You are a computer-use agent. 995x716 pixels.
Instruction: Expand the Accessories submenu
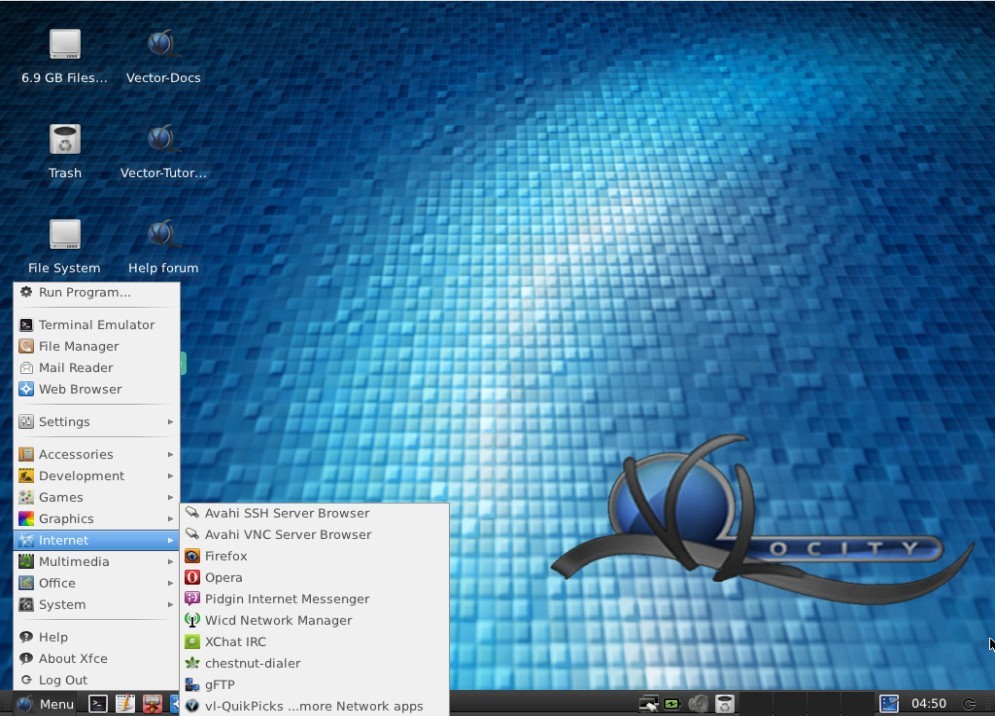(x=96, y=454)
